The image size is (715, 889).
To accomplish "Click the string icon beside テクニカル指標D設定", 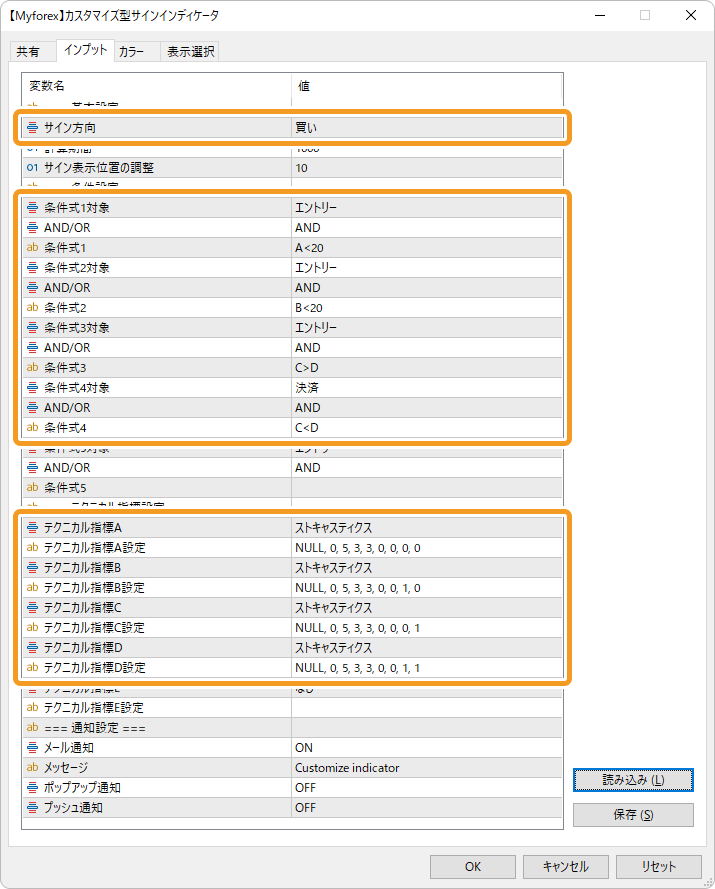I will tap(33, 668).
